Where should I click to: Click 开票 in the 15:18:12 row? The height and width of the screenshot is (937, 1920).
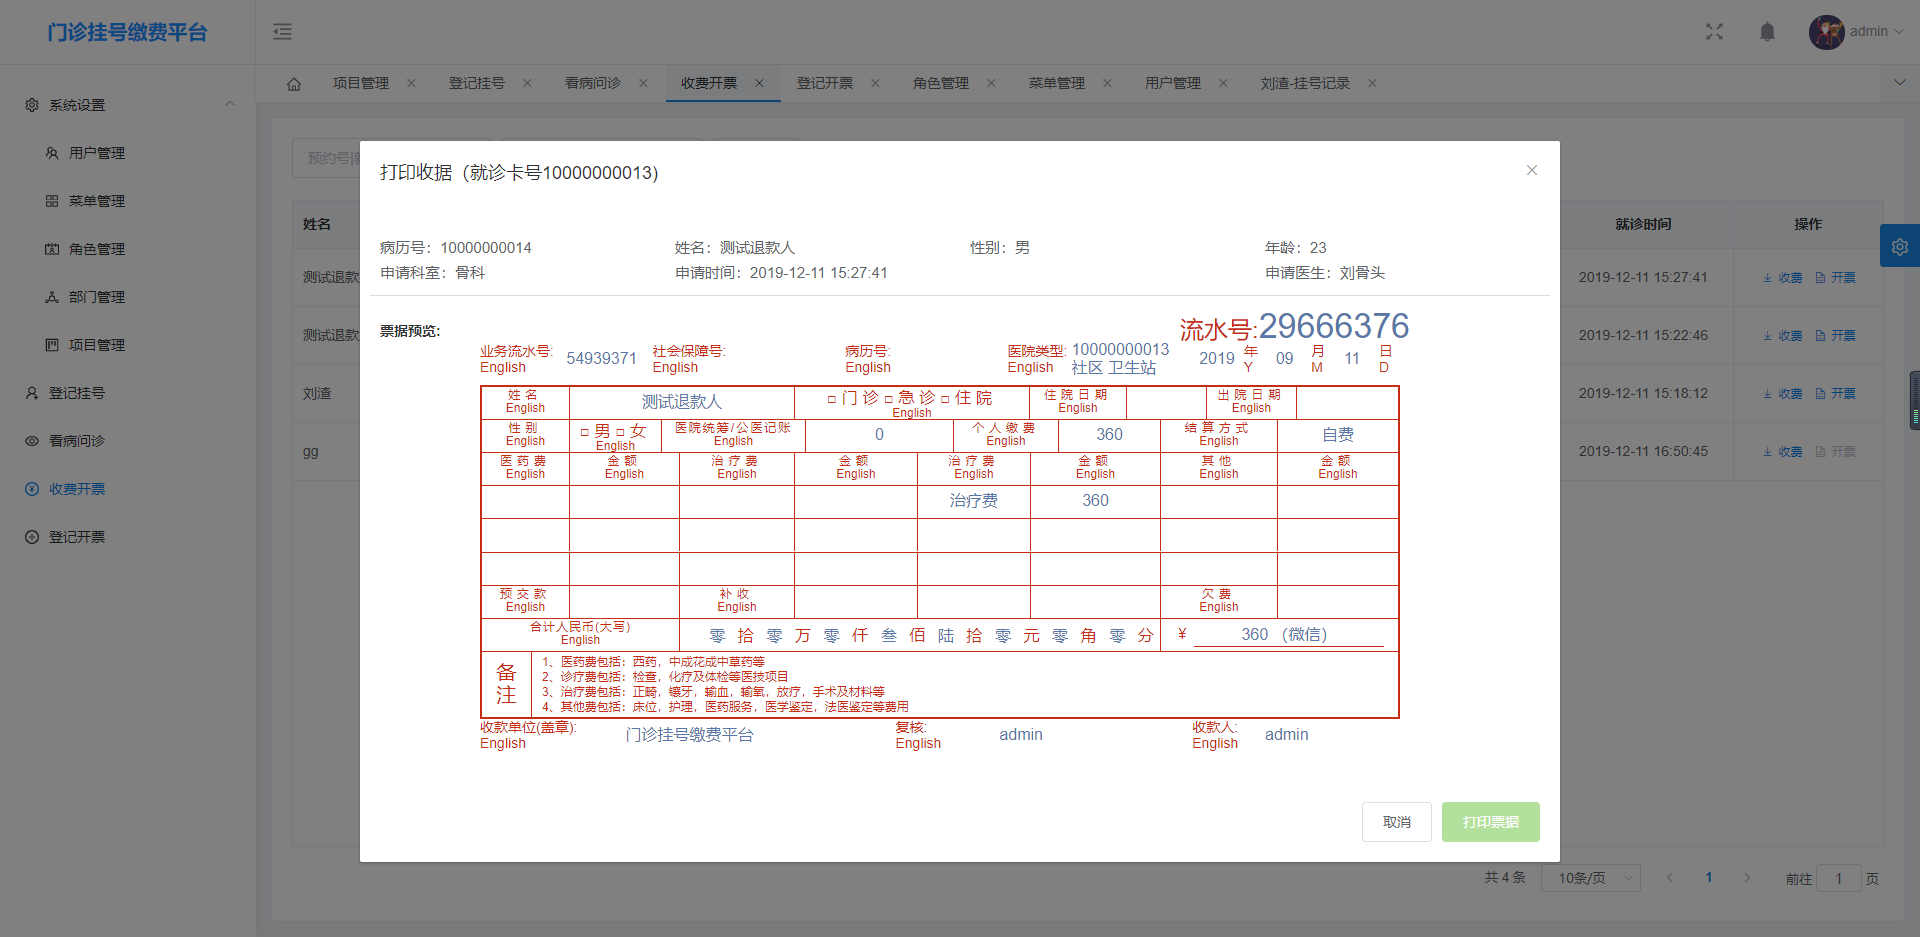point(1836,394)
